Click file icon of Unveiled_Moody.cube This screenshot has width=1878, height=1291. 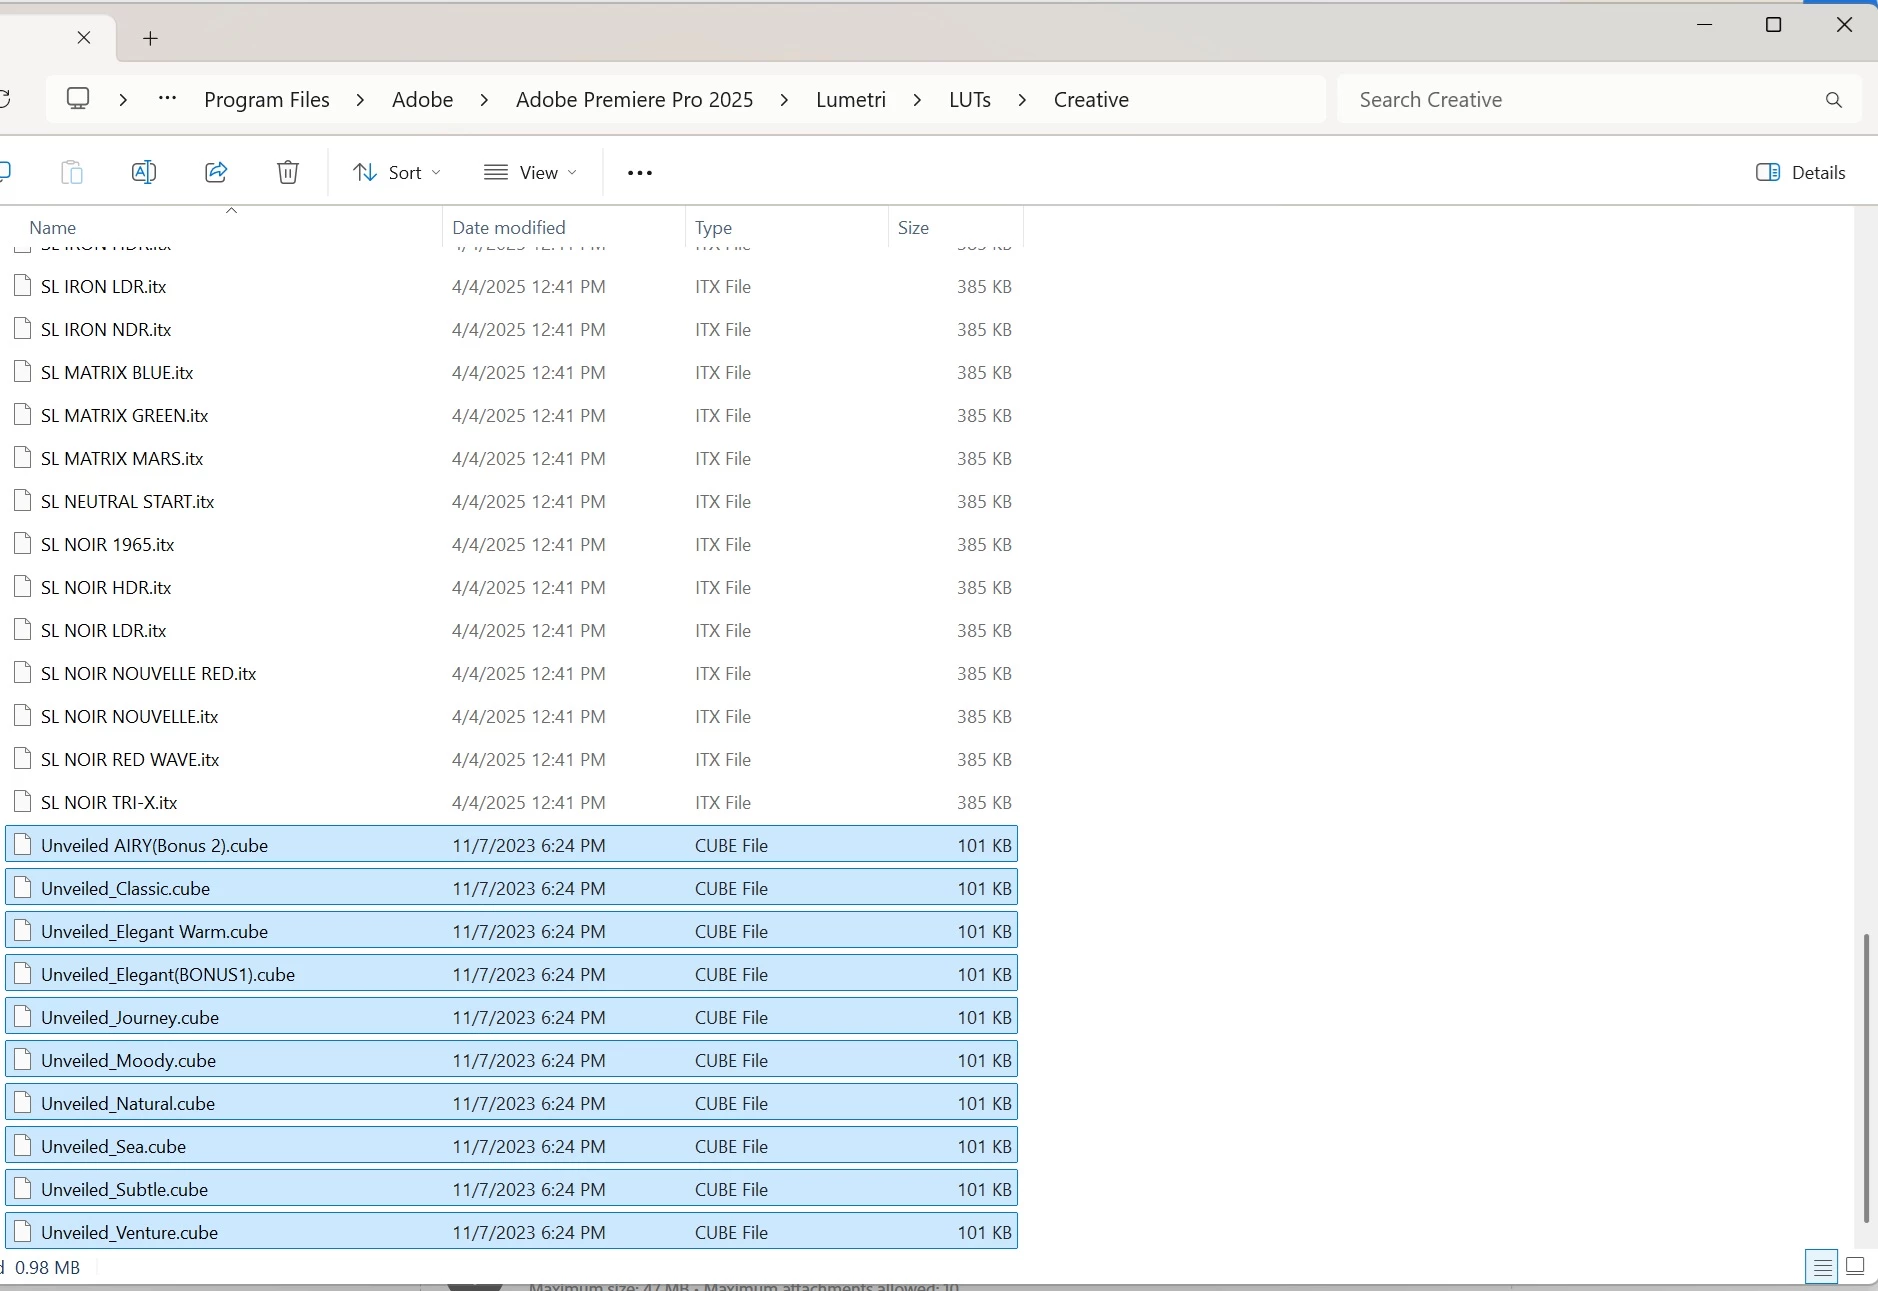[22, 1060]
